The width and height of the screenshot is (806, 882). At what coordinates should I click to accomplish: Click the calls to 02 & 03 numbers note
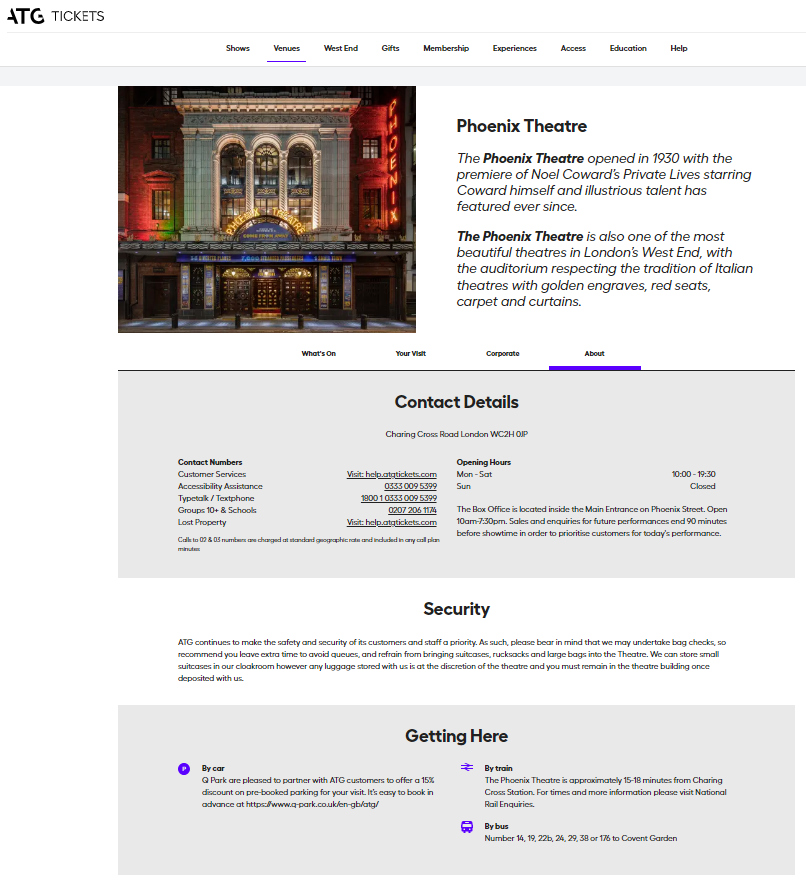(309, 544)
